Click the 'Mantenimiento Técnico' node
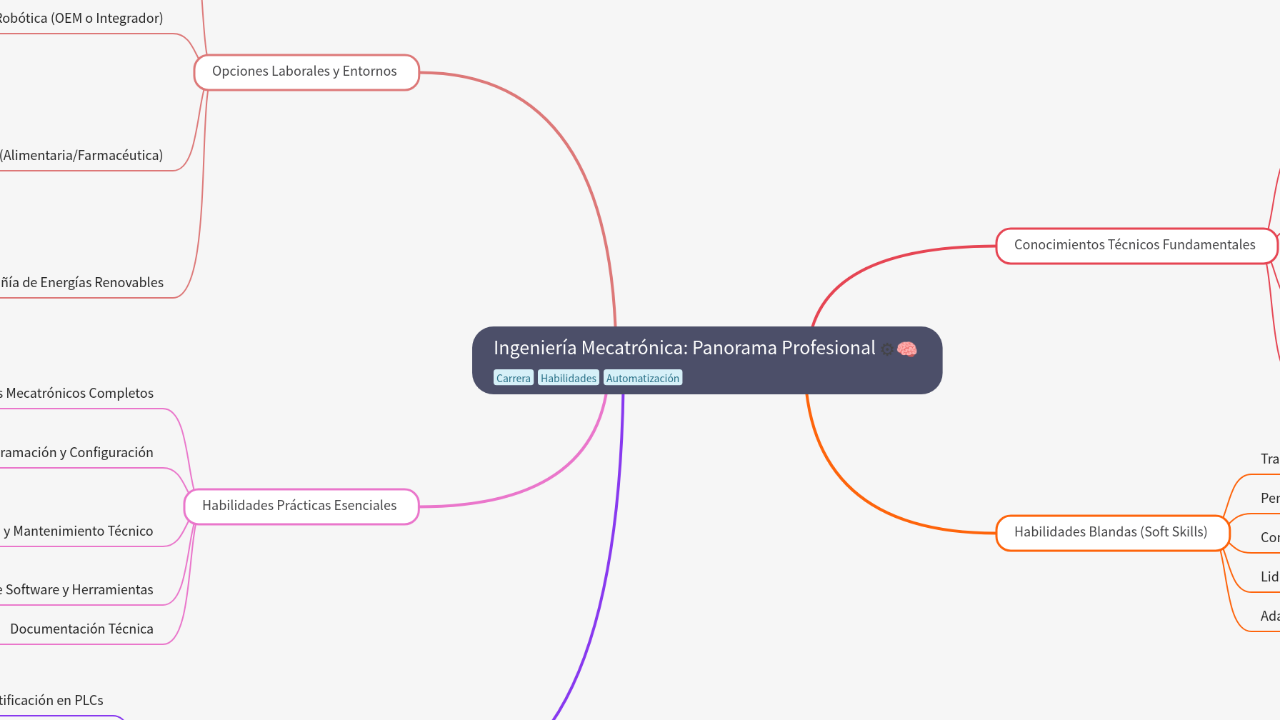Image resolution: width=1280 pixels, height=720 pixels. coord(80,531)
